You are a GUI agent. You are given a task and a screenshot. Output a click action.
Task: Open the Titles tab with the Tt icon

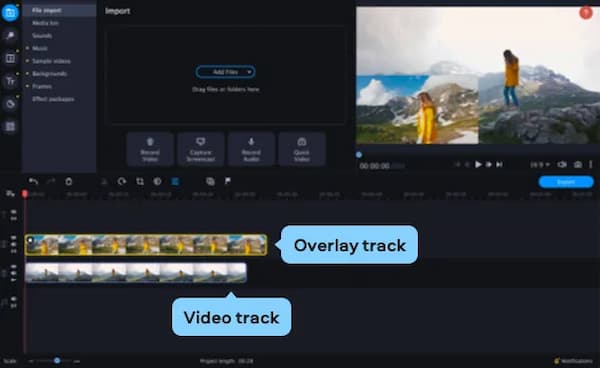10,81
